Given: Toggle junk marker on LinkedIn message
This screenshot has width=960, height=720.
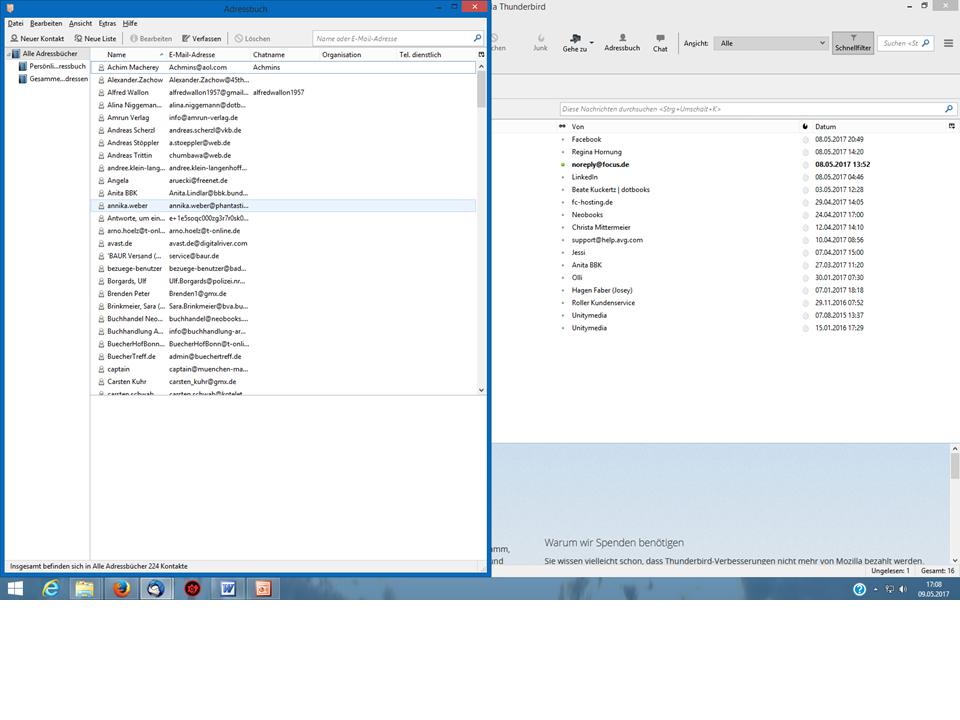Looking at the screenshot, I should (x=806, y=178).
